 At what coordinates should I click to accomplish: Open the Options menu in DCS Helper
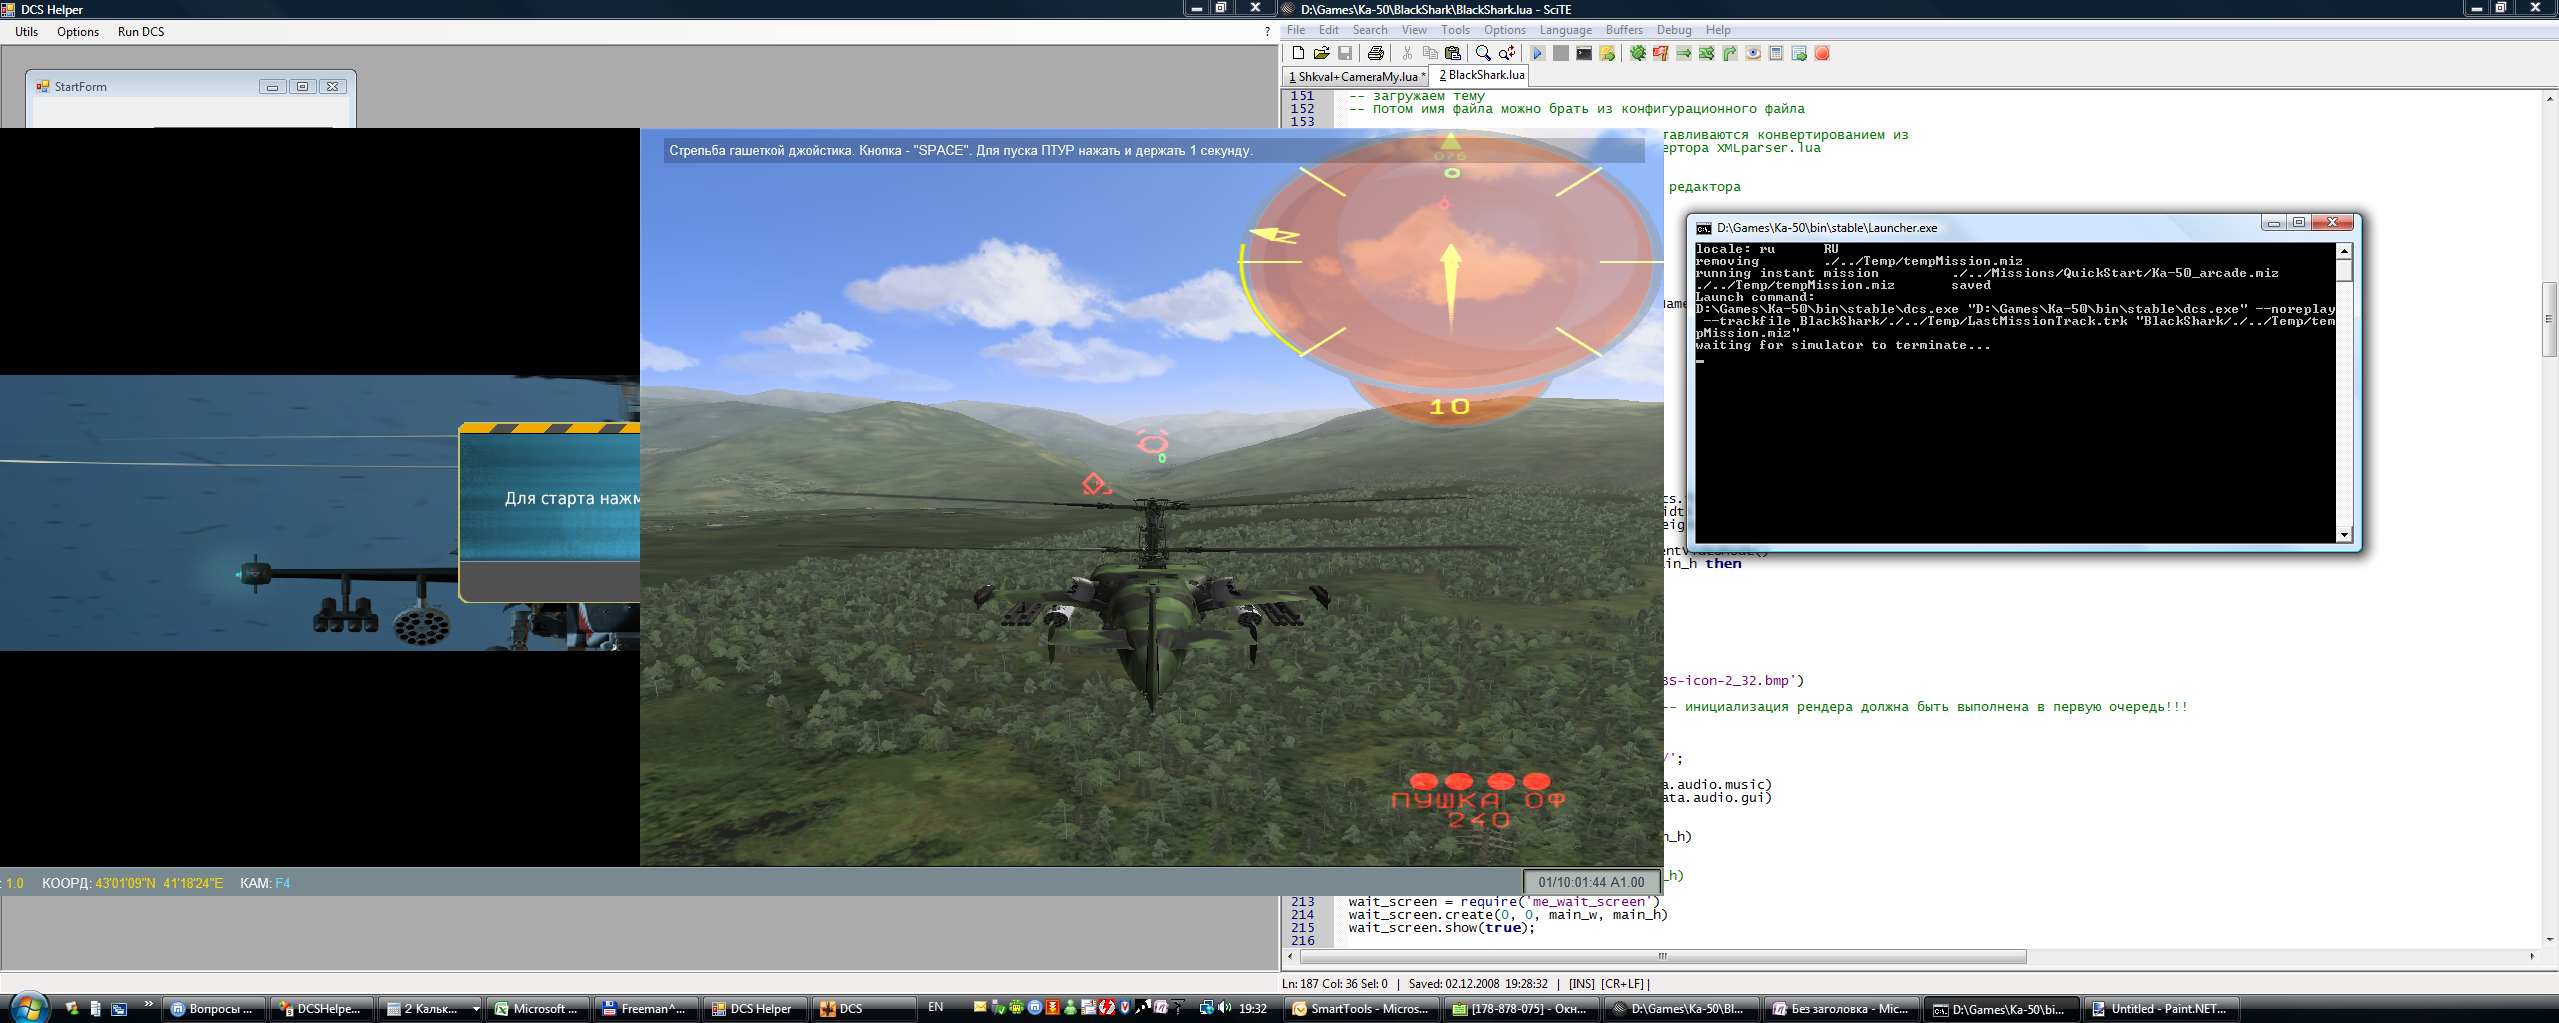pyautogui.click(x=78, y=32)
